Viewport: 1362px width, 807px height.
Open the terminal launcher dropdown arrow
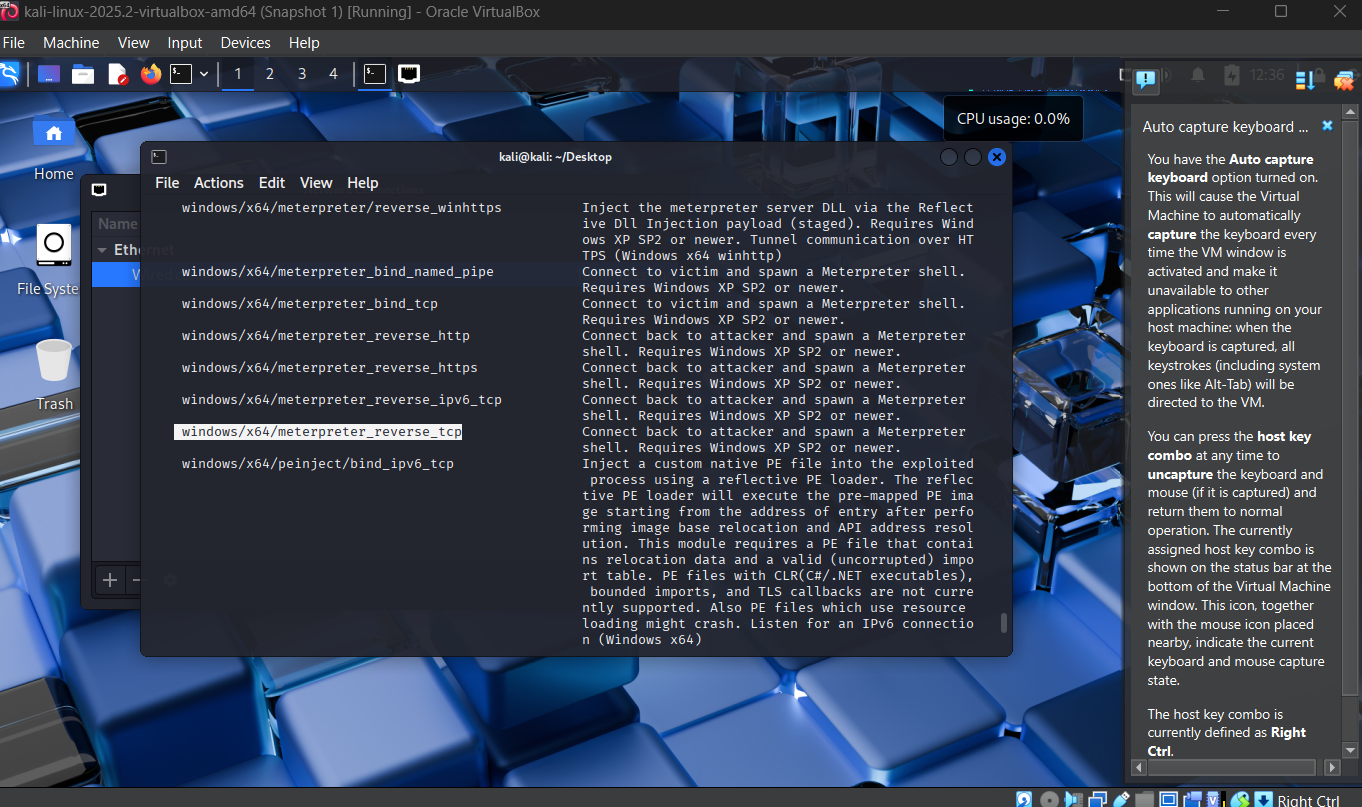(x=204, y=74)
